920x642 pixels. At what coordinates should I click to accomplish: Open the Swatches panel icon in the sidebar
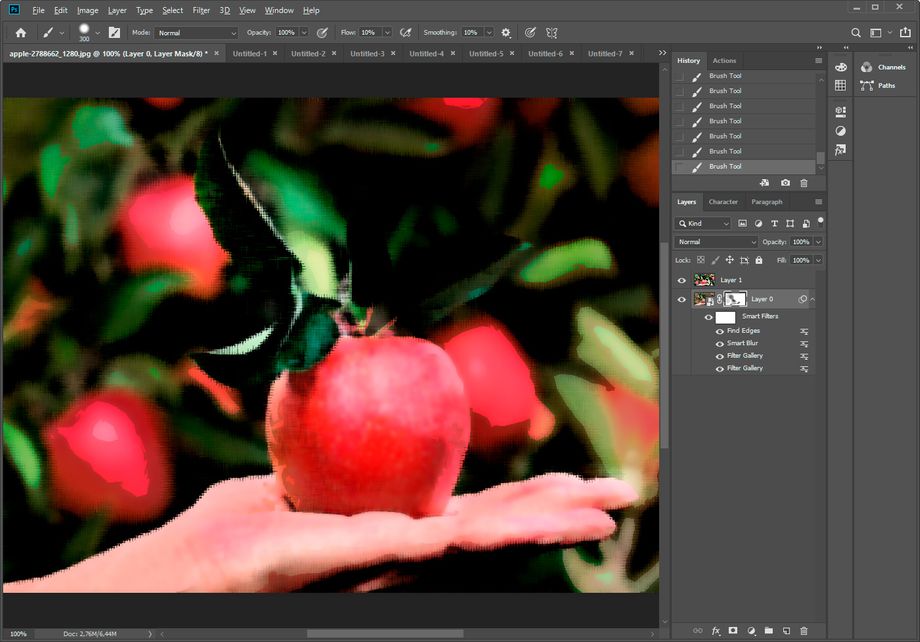click(841, 85)
